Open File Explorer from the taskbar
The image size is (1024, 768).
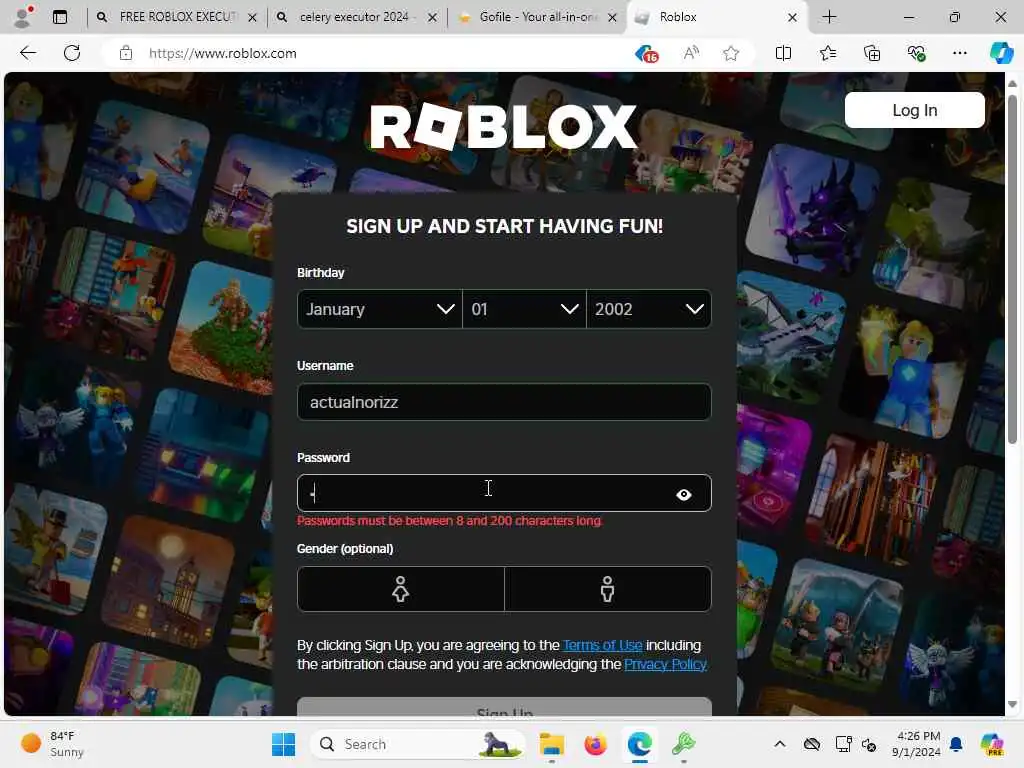552,744
